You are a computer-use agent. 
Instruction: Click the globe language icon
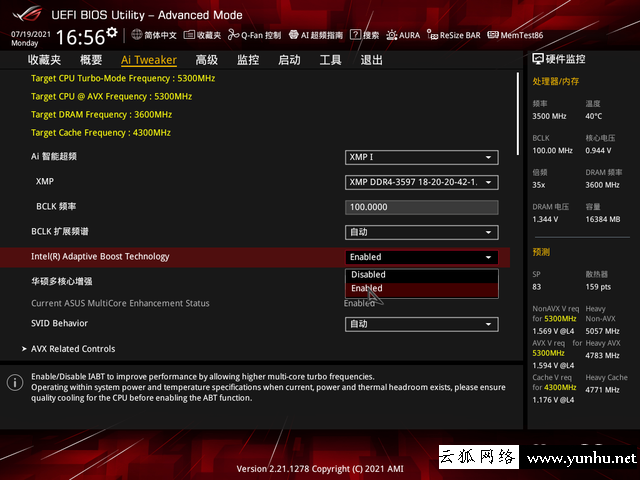[x=137, y=35]
